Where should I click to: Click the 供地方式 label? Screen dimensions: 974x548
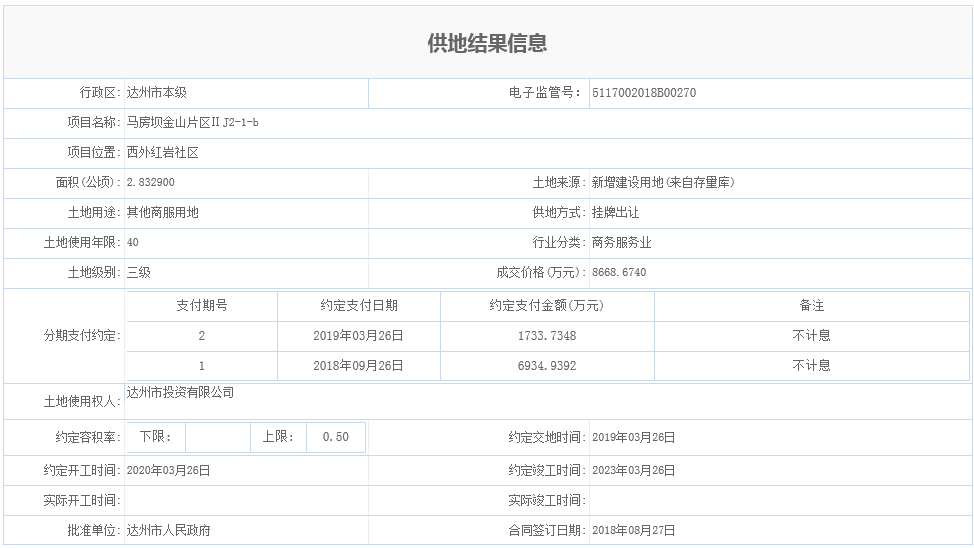coord(559,212)
